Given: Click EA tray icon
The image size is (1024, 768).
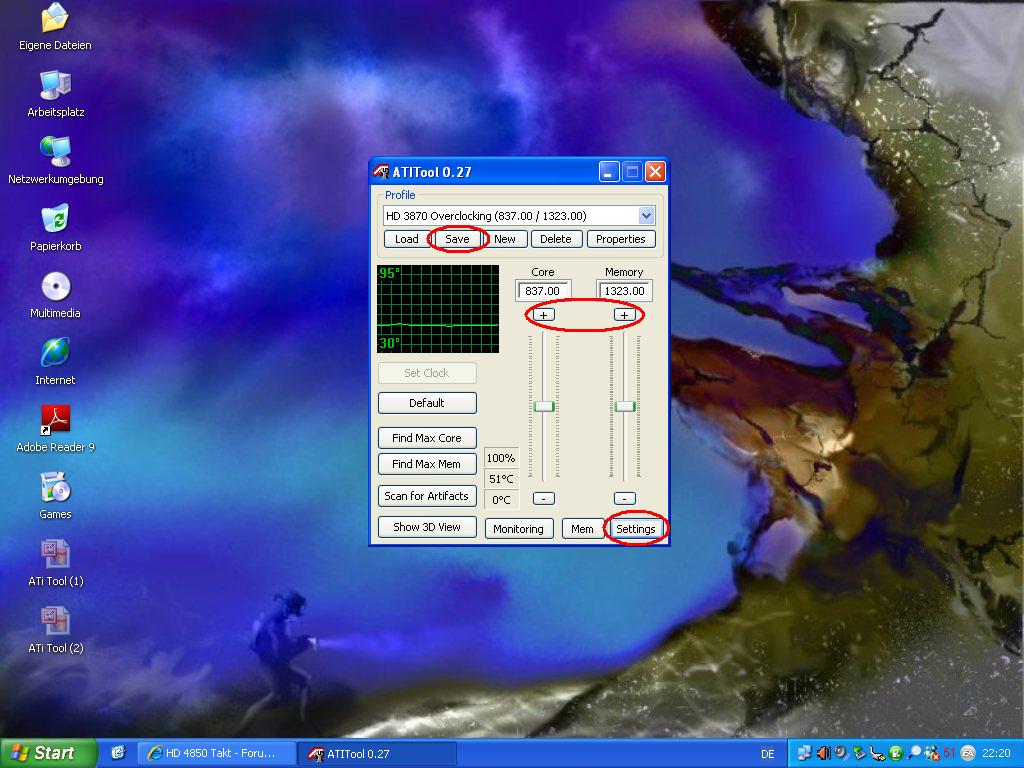Looking at the screenshot, I should 968,753.
